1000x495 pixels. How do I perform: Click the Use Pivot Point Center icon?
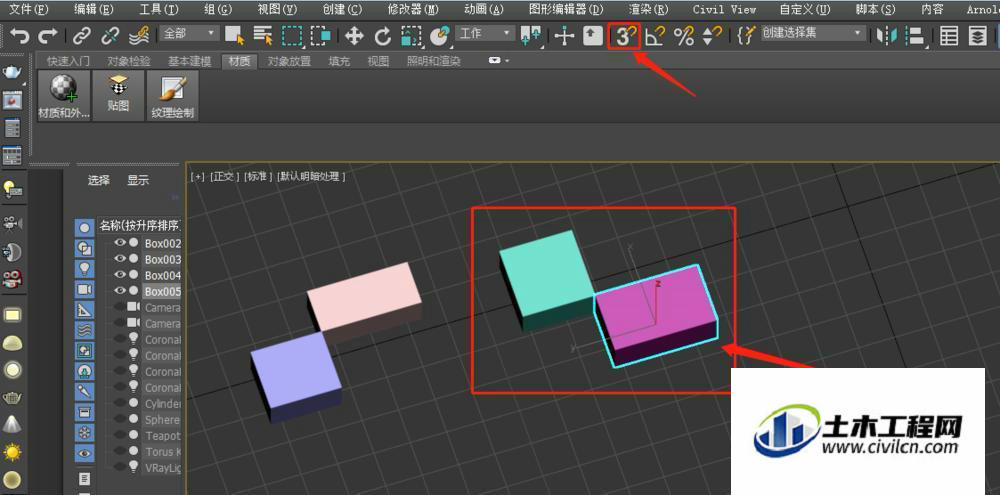pyautogui.click(x=530, y=36)
